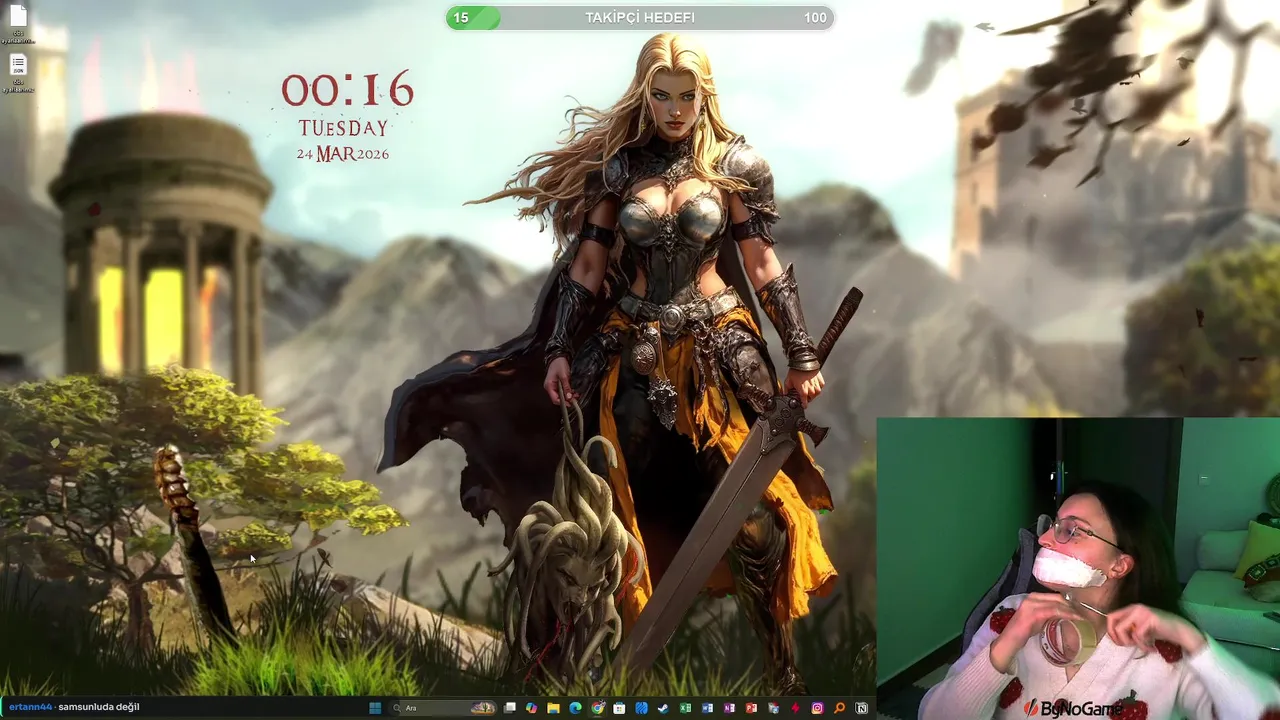The height and width of the screenshot is (720, 1280).
Task: Open the red lightning bolt taskbar app
Action: pyautogui.click(x=795, y=708)
